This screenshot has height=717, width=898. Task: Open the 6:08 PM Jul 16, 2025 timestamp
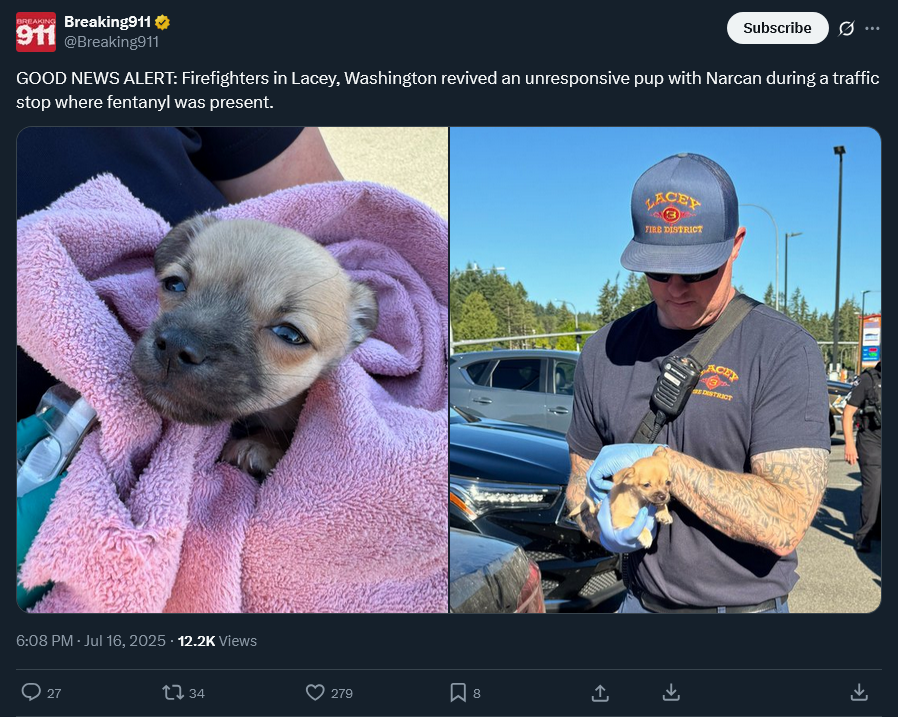[x=90, y=640]
